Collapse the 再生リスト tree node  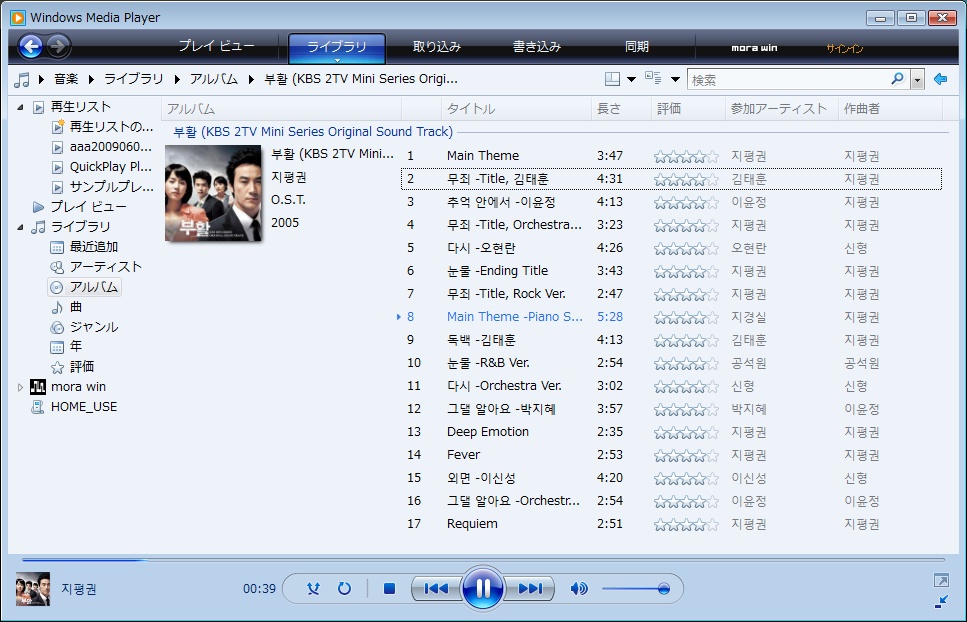coord(20,107)
